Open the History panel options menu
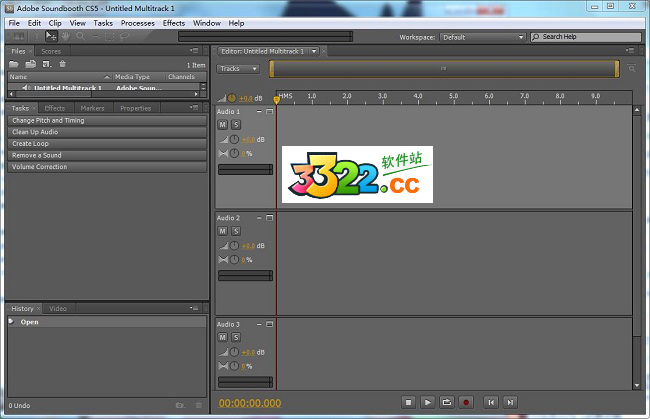Image resolution: width=650 pixels, height=419 pixels. pyautogui.click(x=194, y=308)
